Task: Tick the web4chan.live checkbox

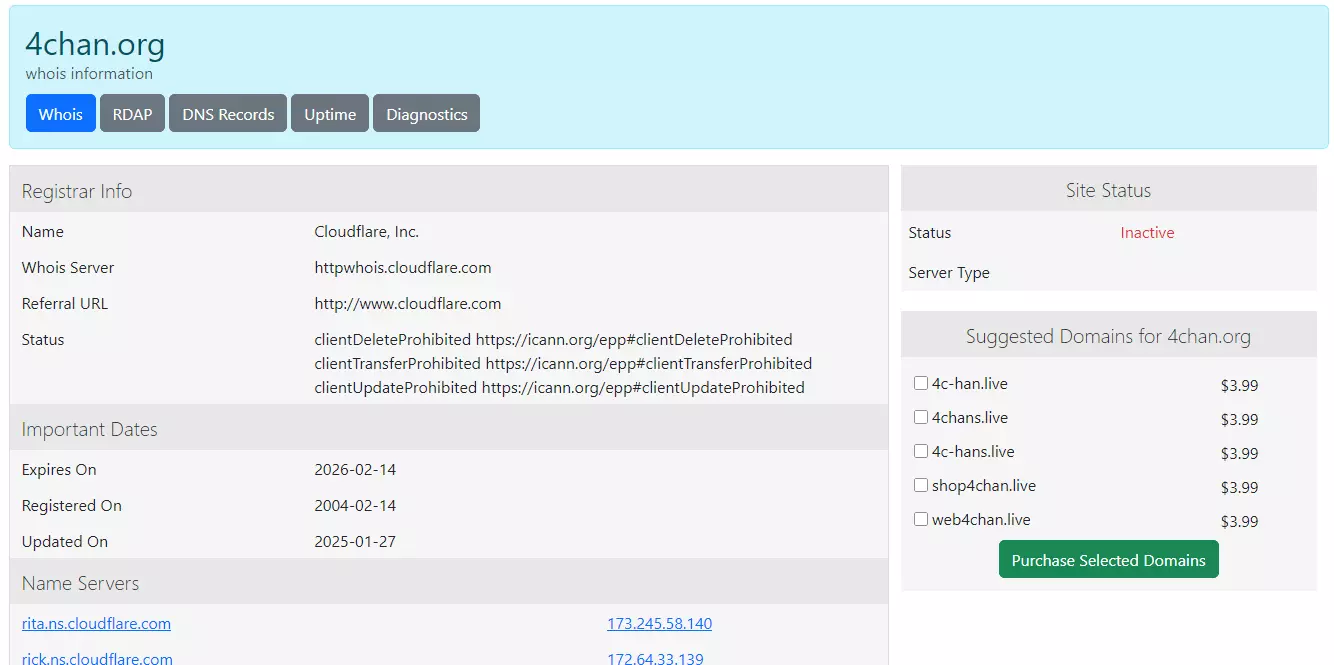Action: pos(921,519)
